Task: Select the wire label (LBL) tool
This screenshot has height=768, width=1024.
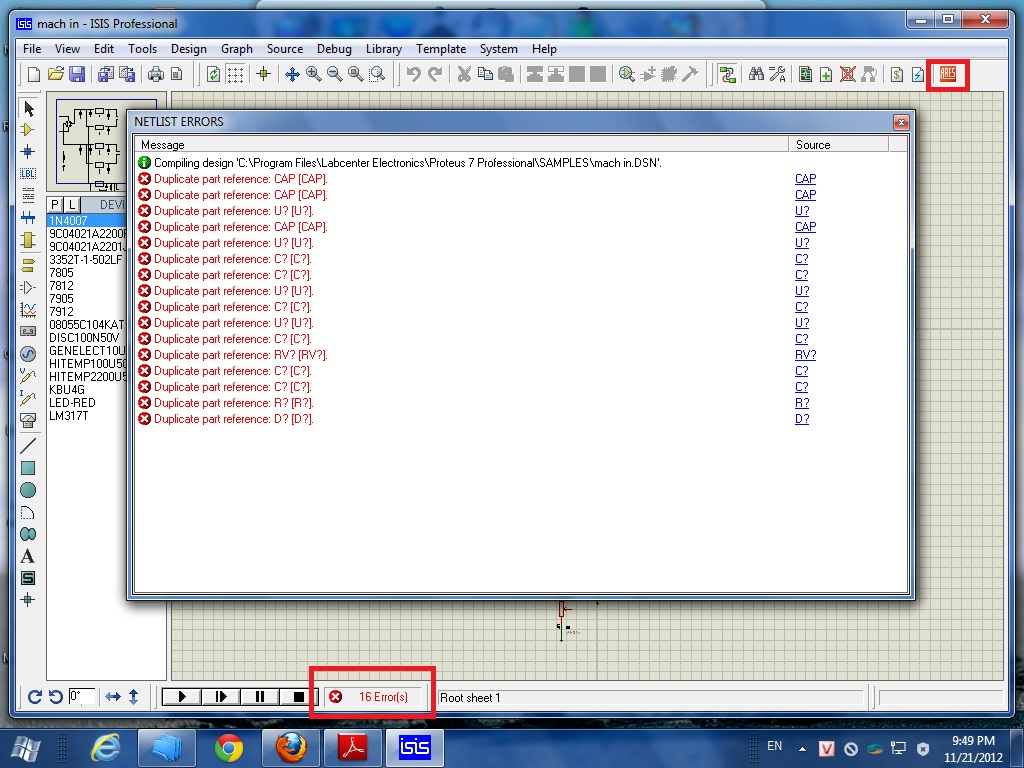Action: point(28,174)
